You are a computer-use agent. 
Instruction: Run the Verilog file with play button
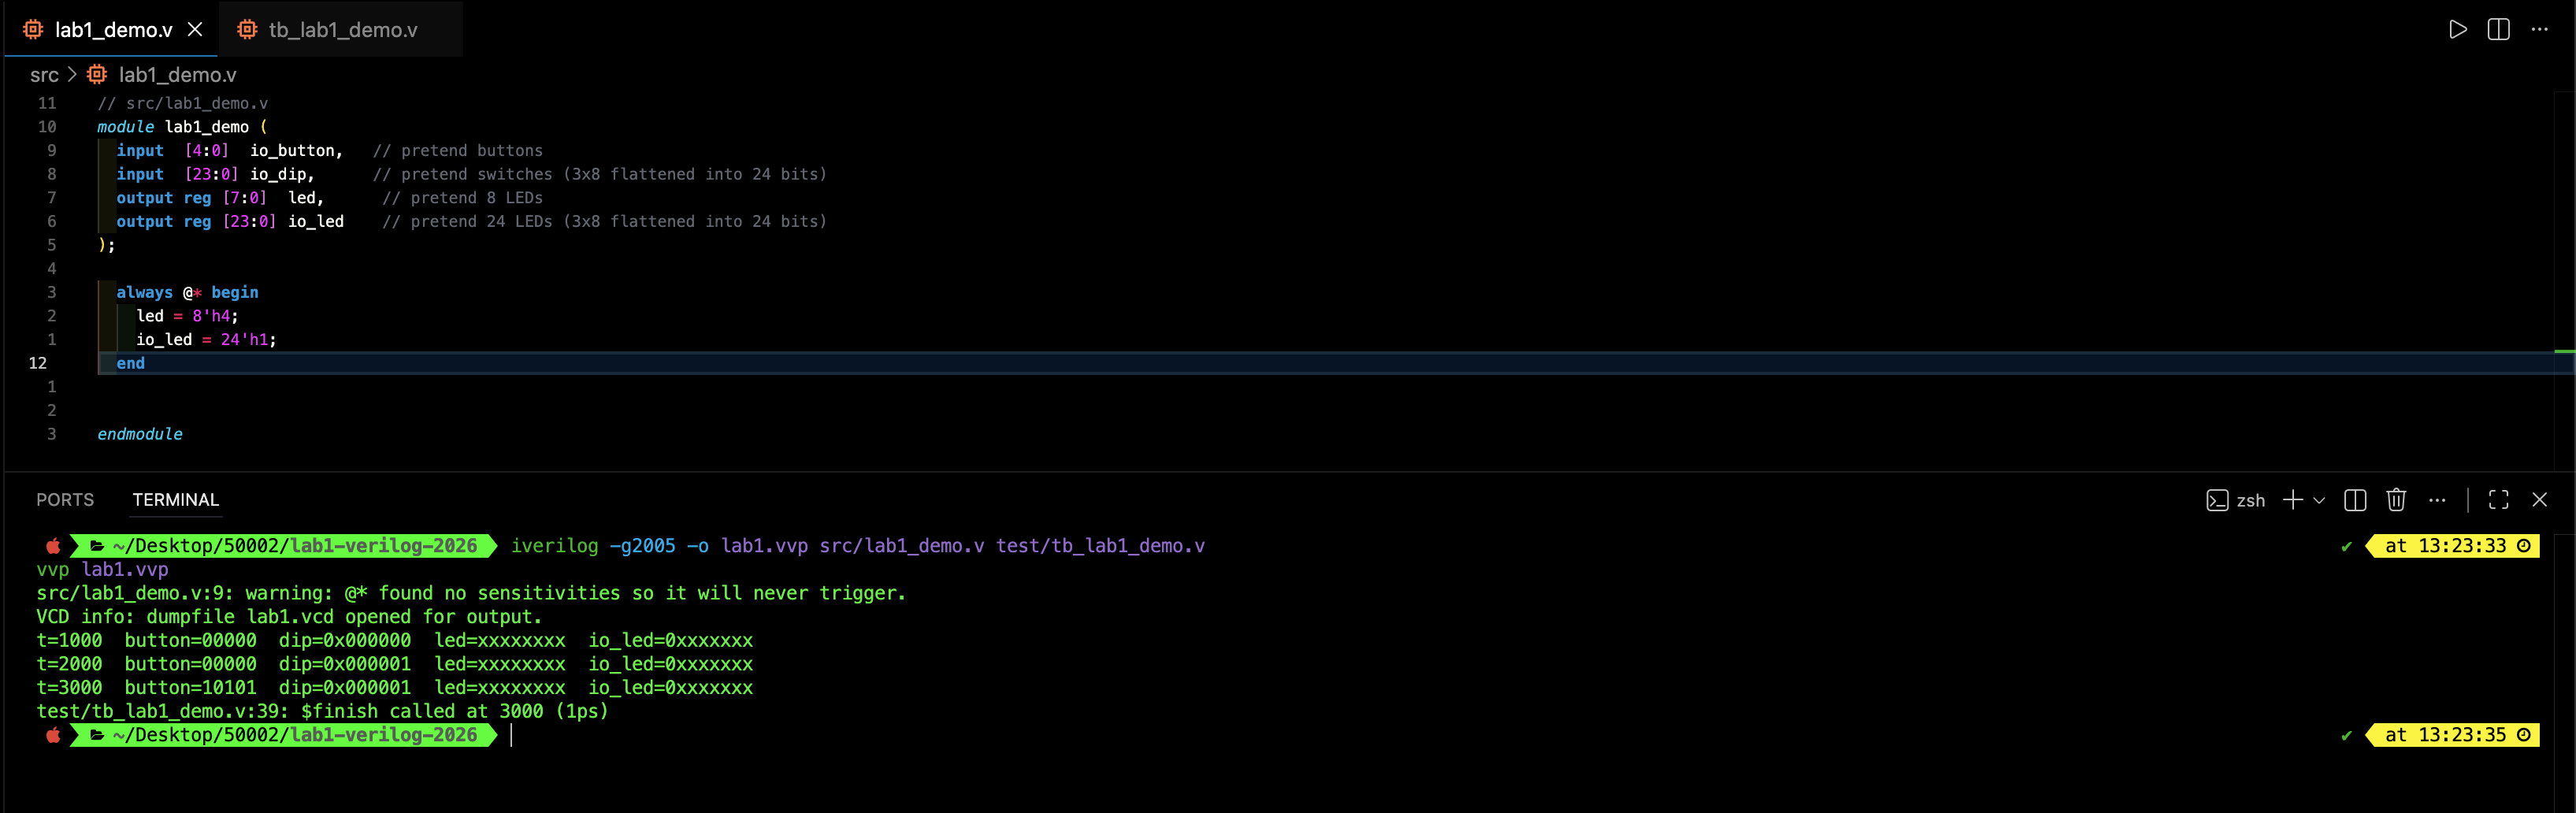coord(2457,30)
